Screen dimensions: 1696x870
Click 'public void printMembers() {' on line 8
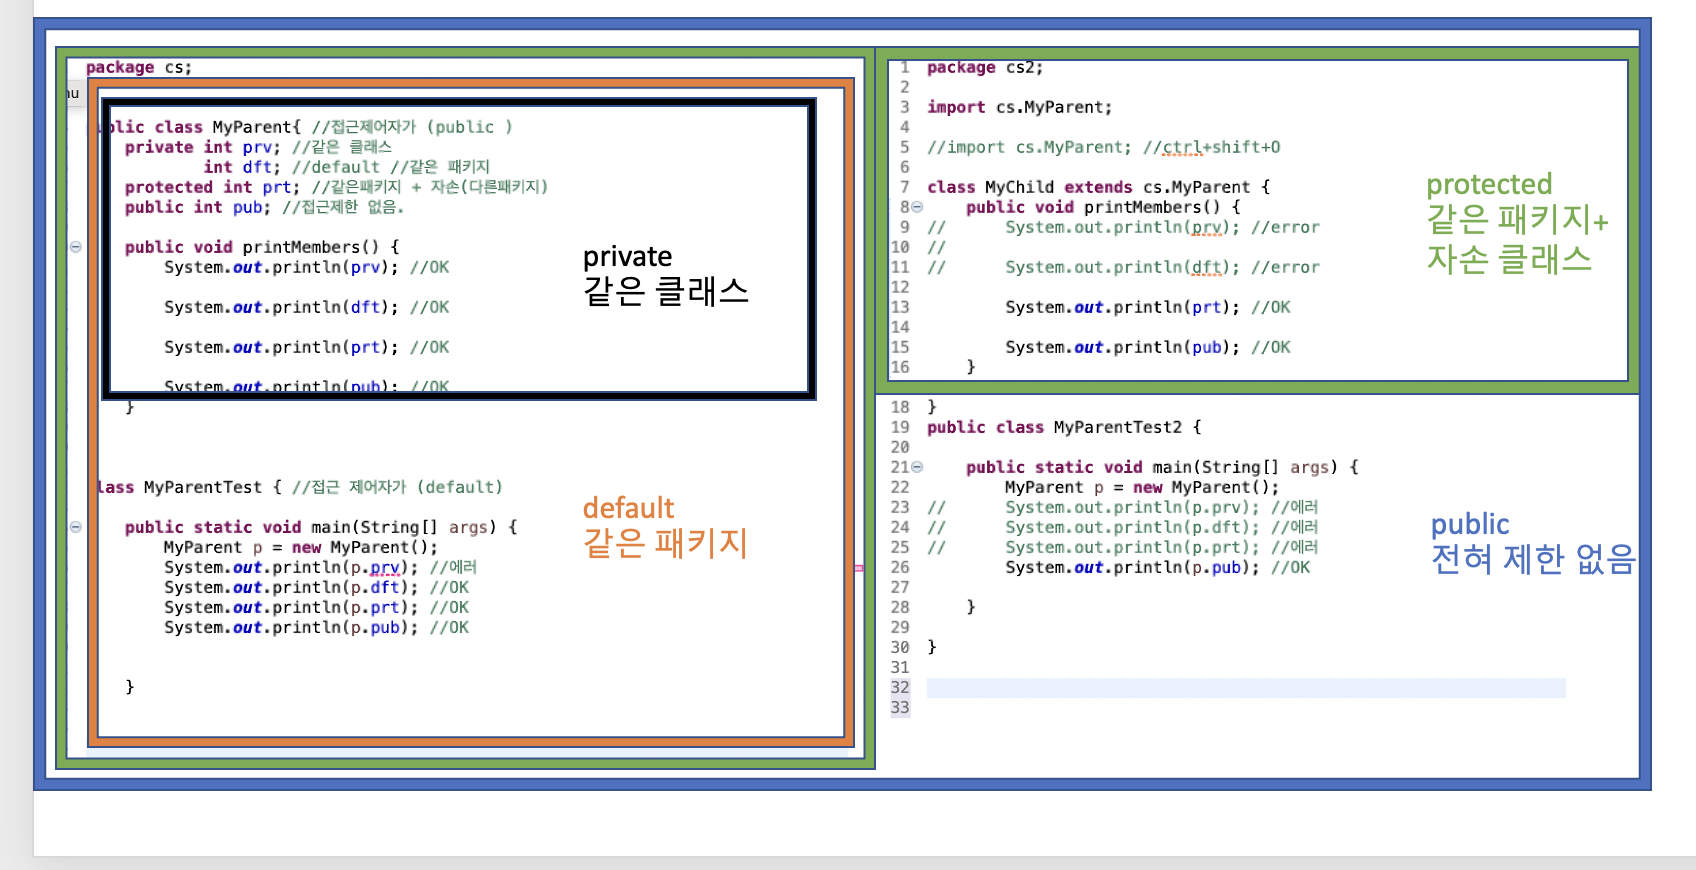[1103, 207]
